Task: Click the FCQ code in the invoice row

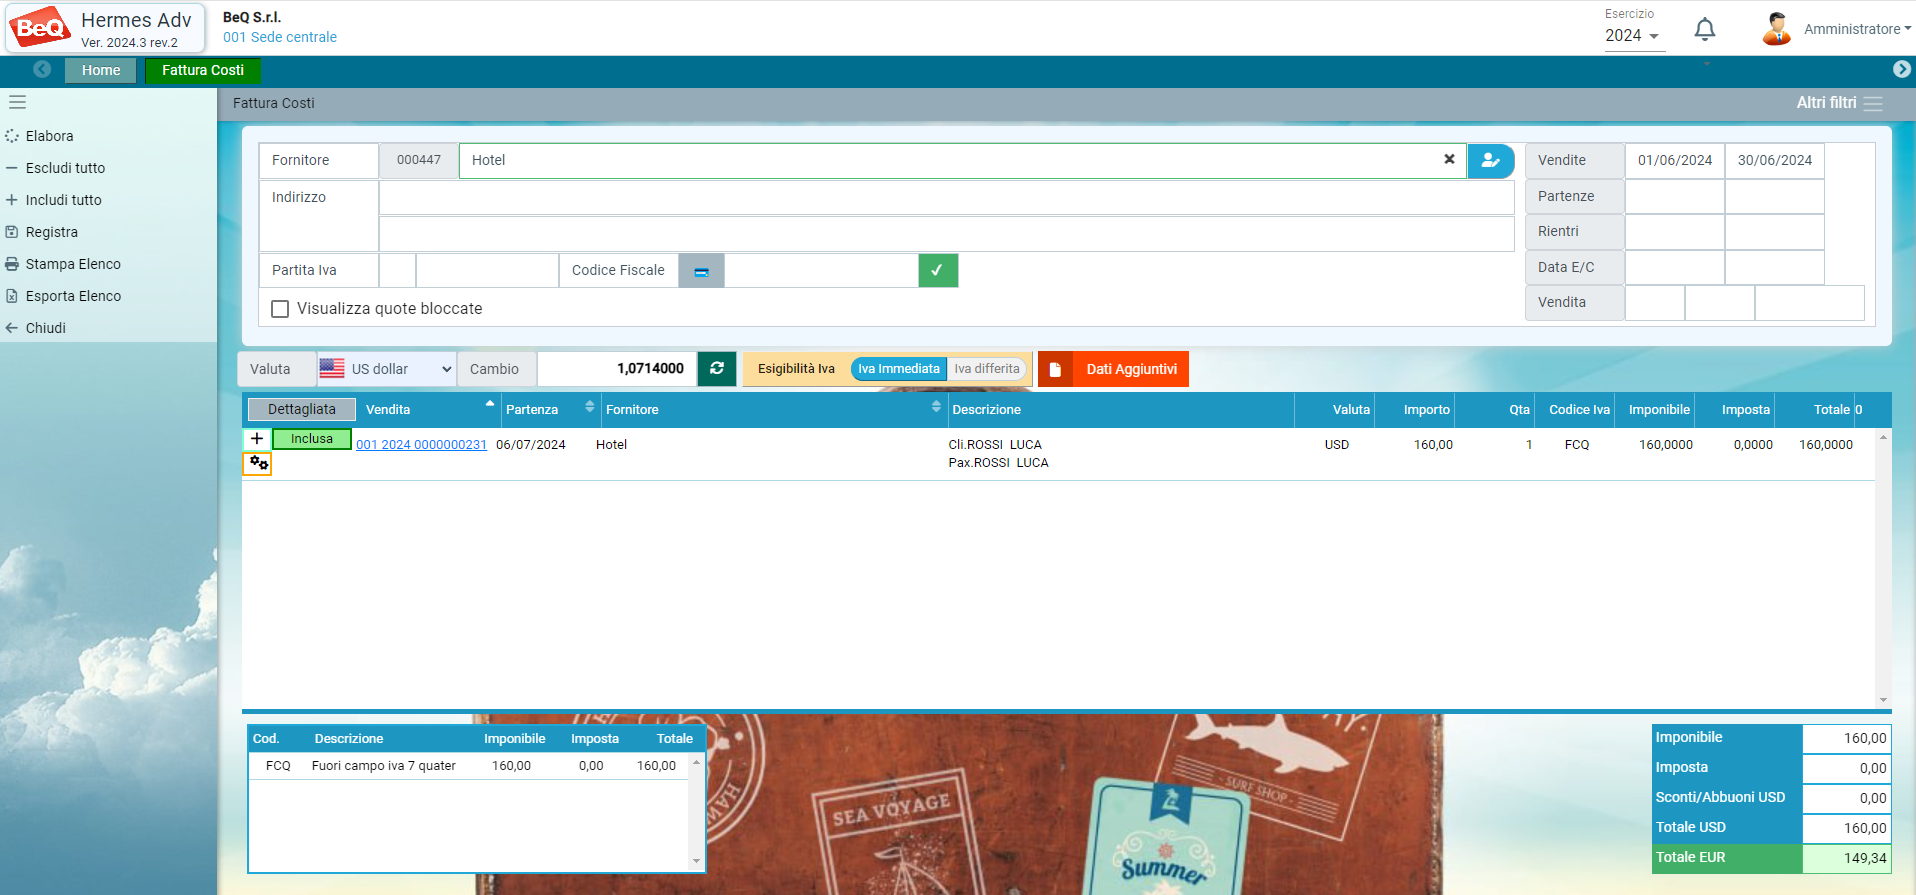Action: (1577, 445)
